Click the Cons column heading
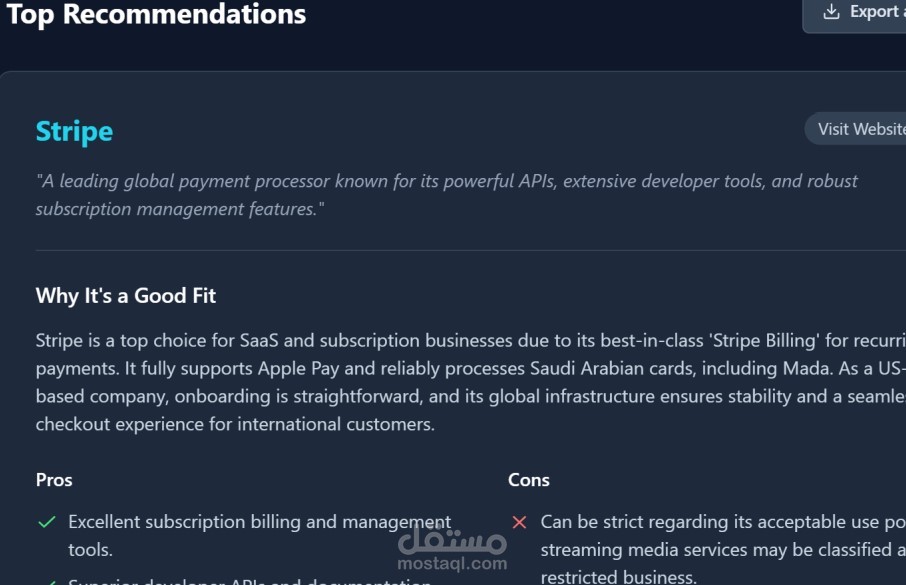Image resolution: width=906 pixels, height=585 pixels. click(x=529, y=479)
